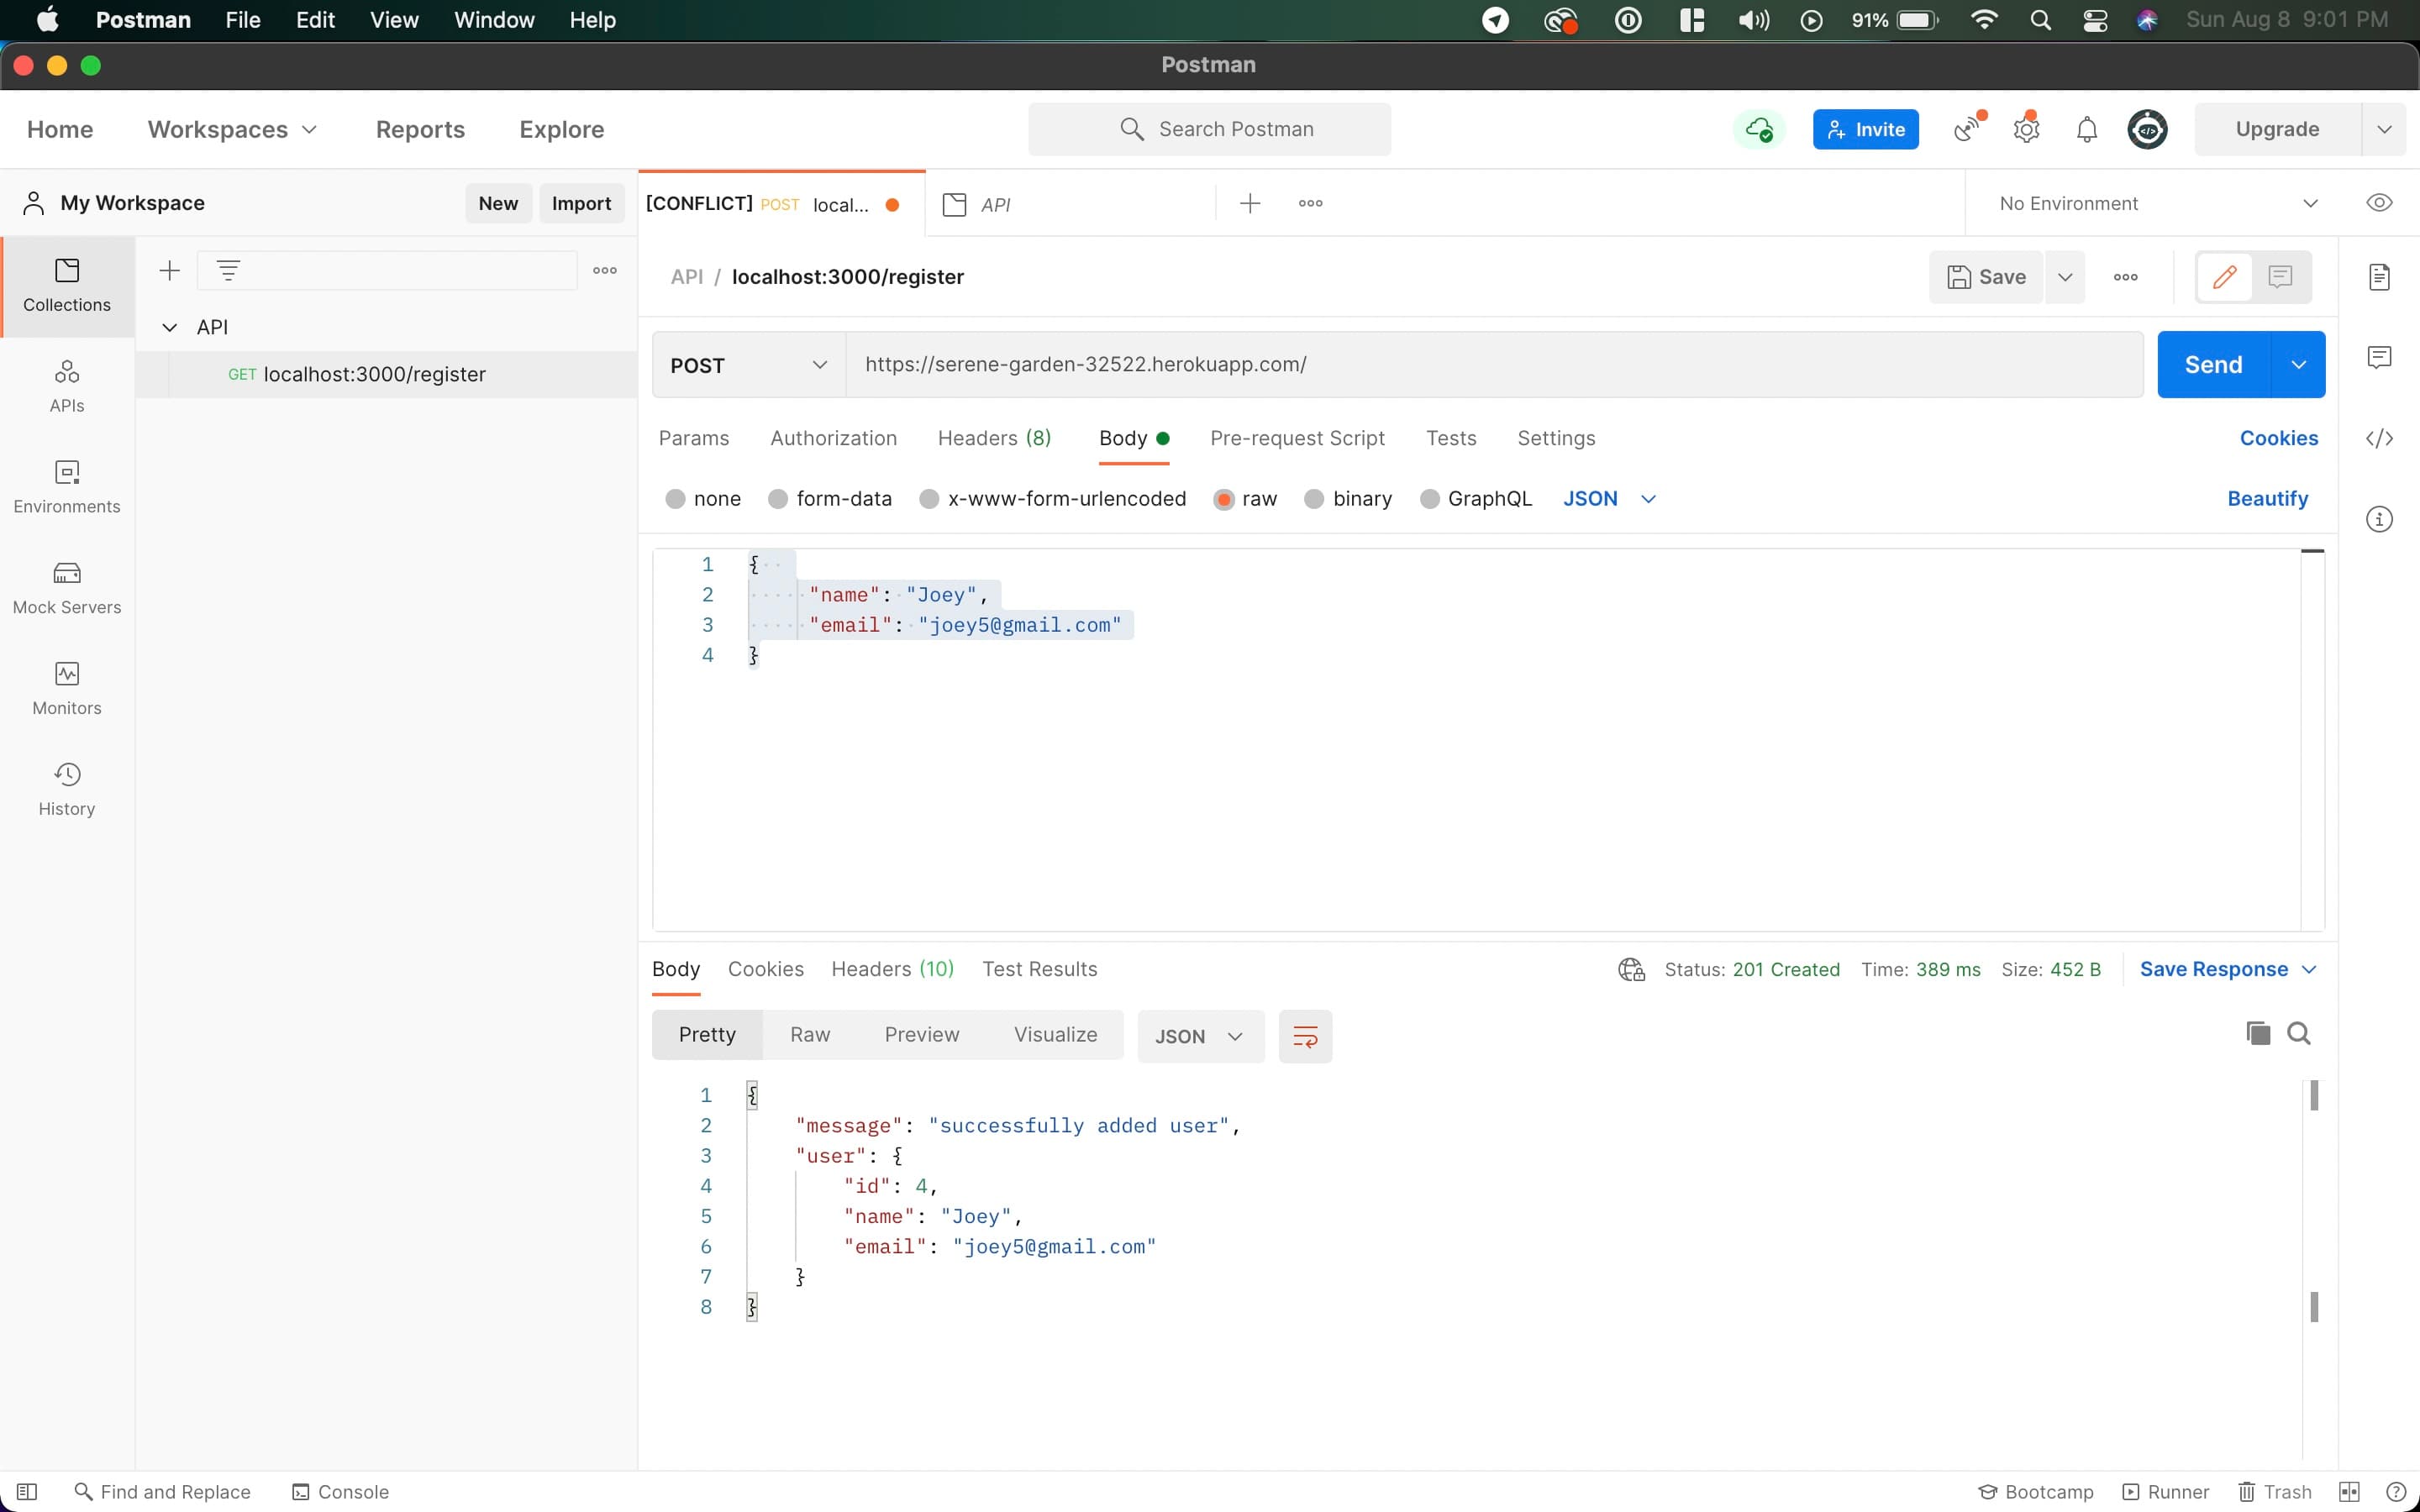Open the No Environment dropdown
Image resolution: width=2420 pixels, height=1512 pixels.
(x=2157, y=204)
